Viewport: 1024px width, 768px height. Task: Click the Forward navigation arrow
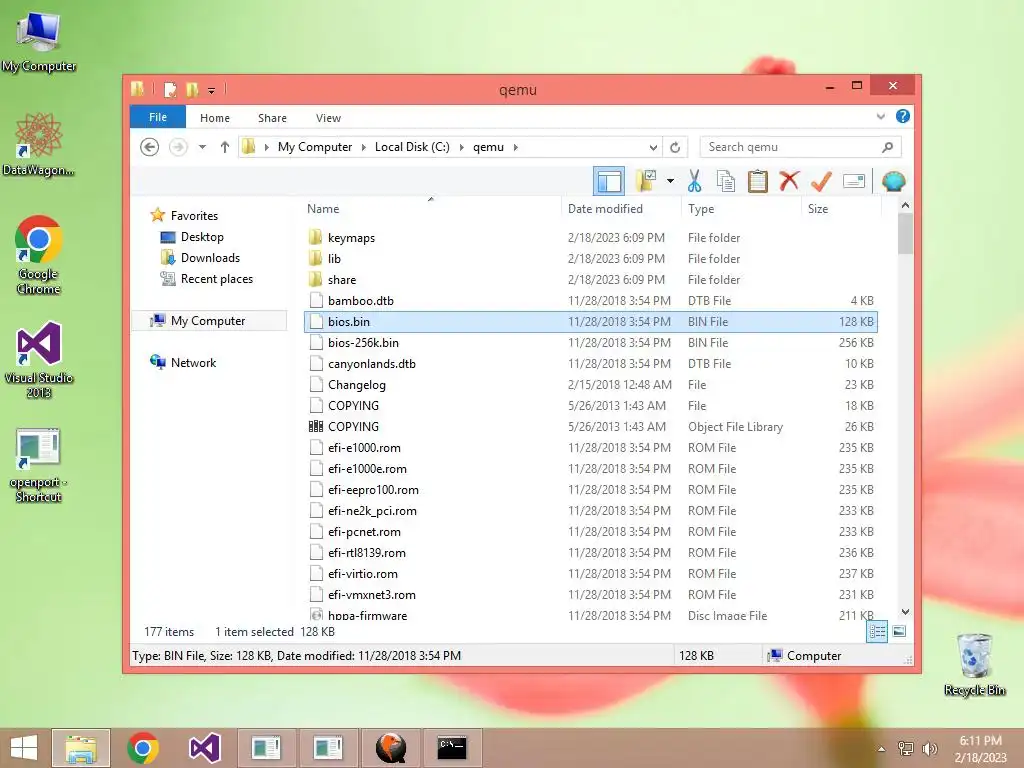pyautogui.click(x=178, y=147)
